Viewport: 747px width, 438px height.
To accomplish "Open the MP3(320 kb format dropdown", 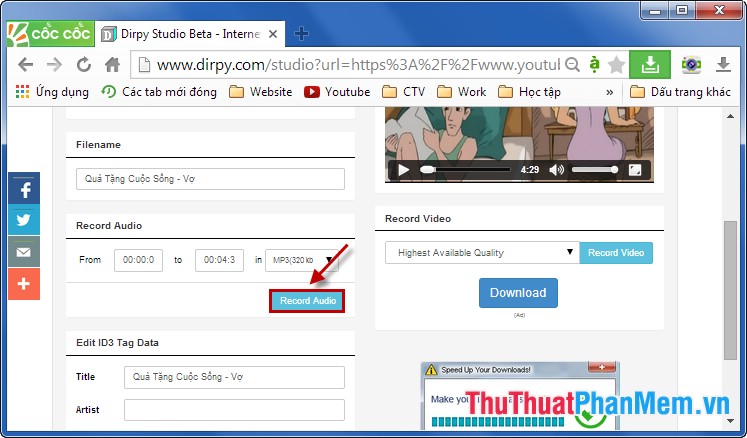I will [x=302, y=260].
